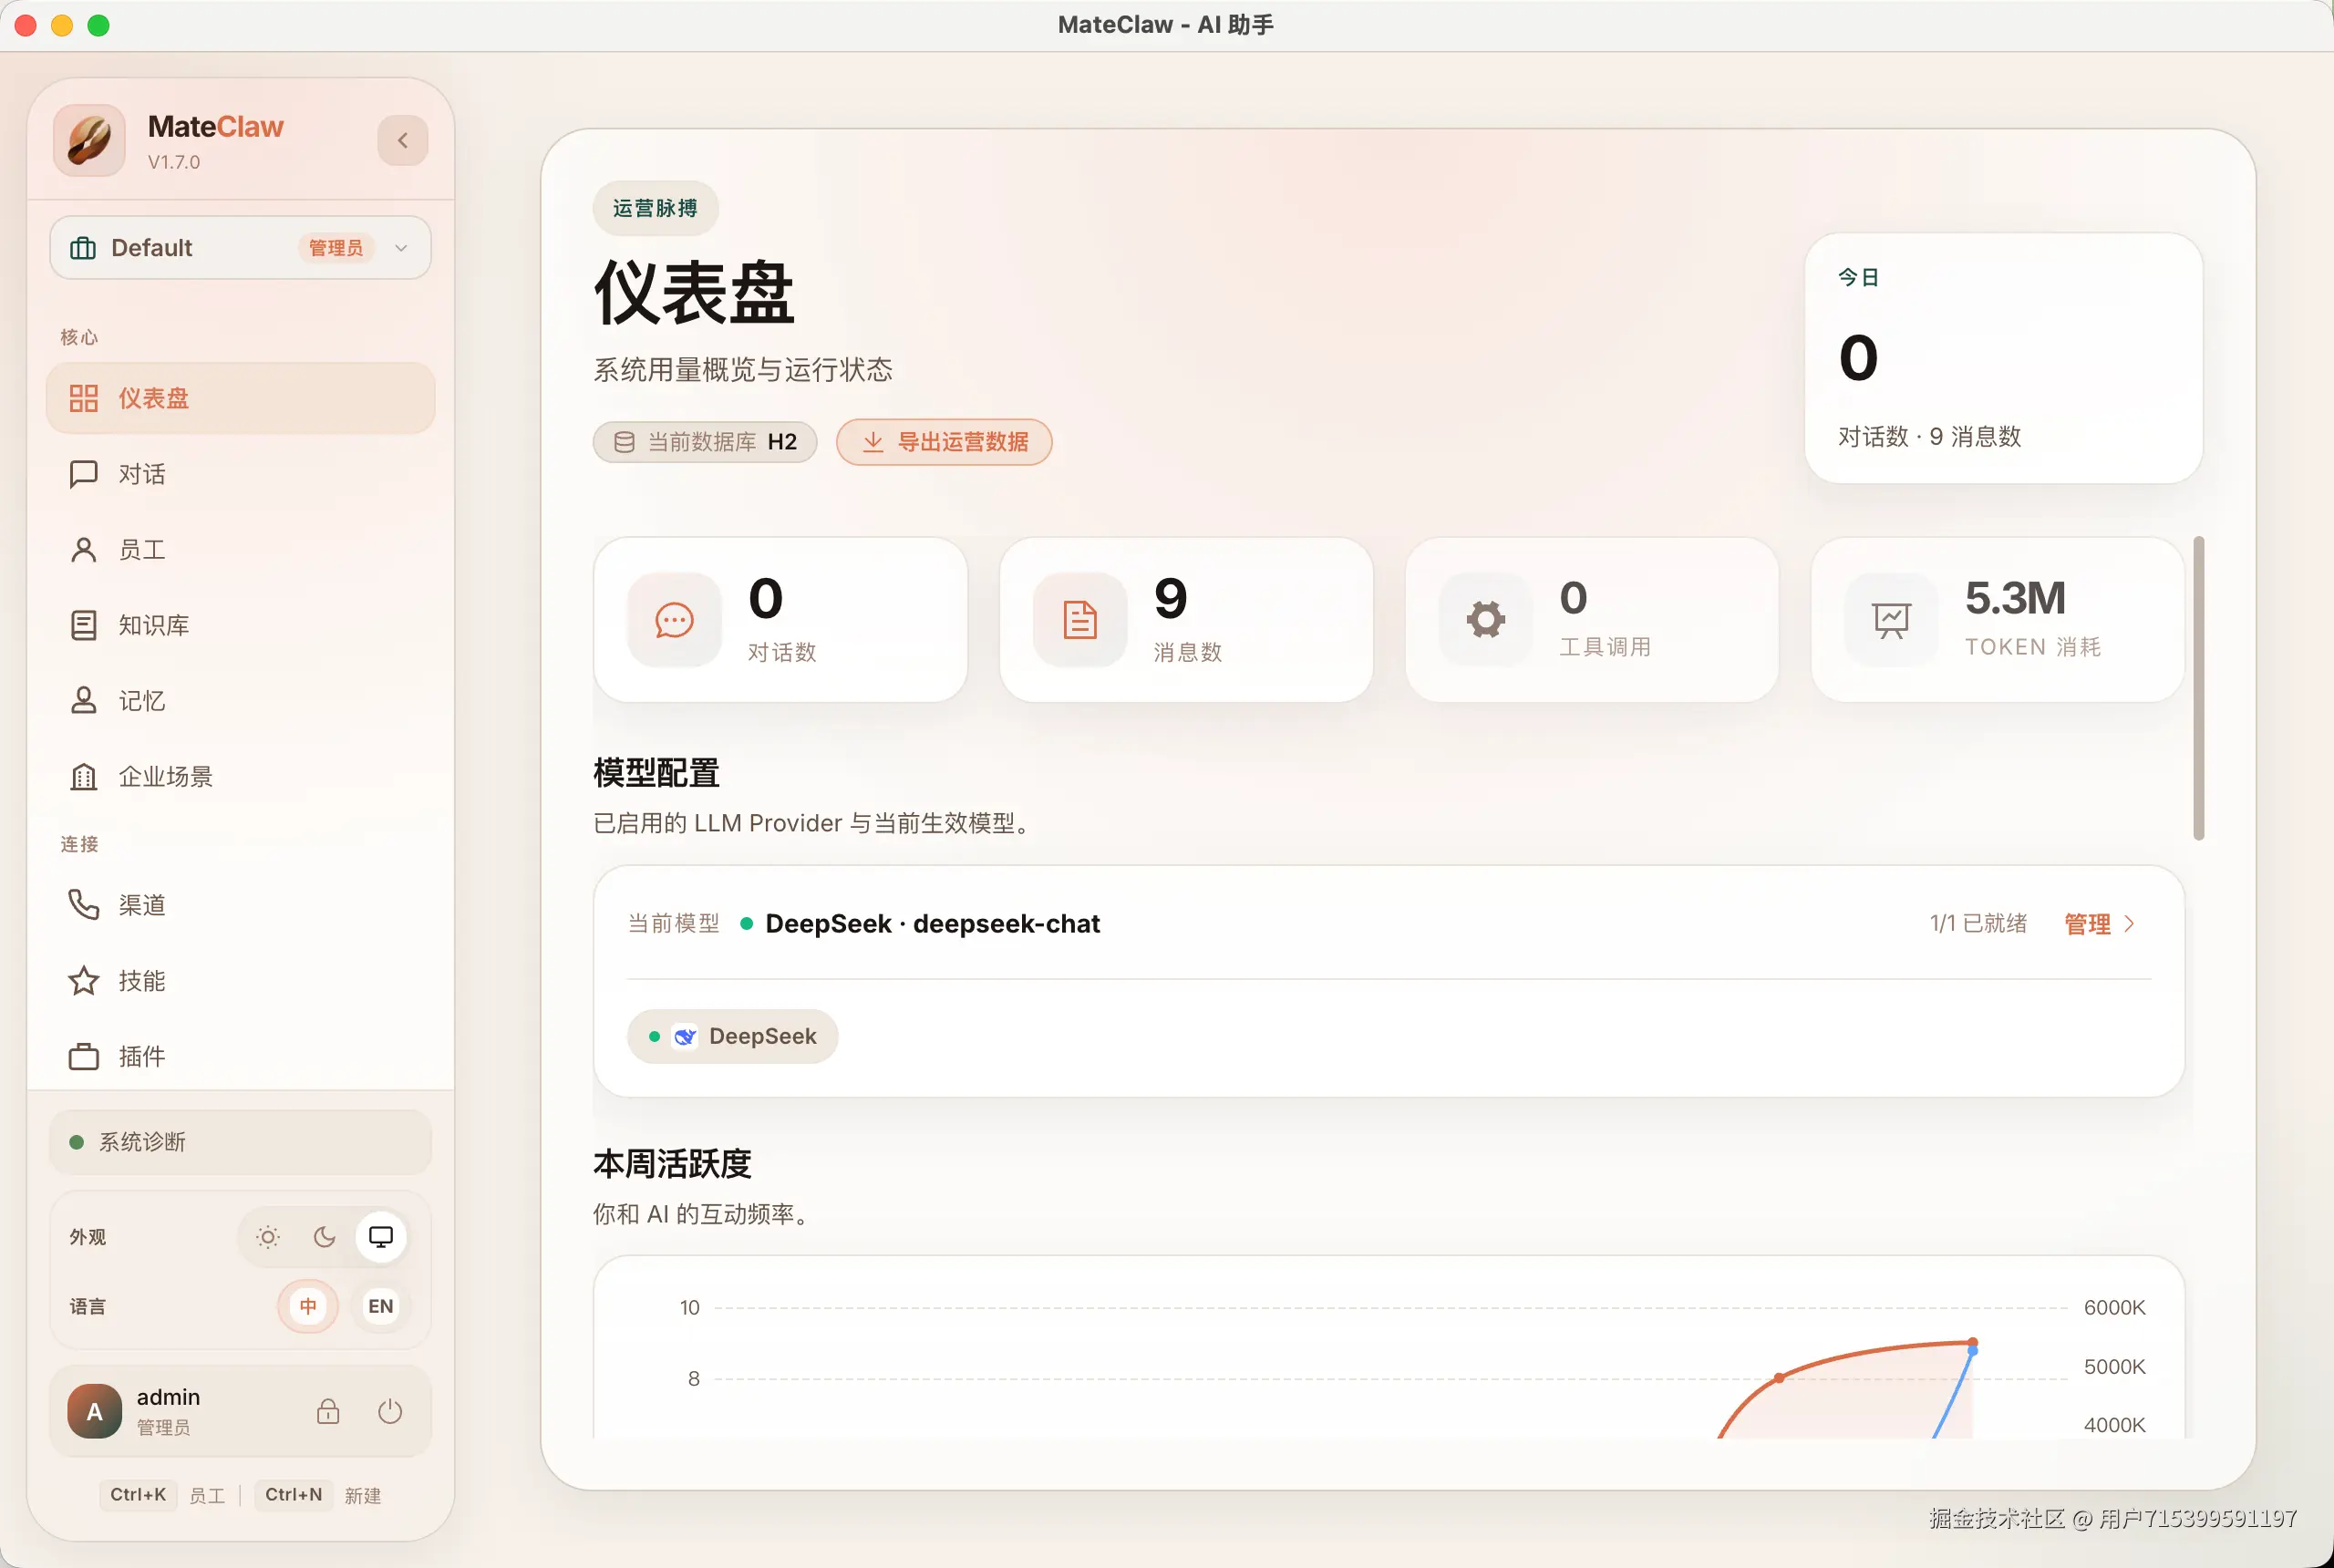
Task: Click the 模型配置 section heading
Action: (x=656, y=772)
